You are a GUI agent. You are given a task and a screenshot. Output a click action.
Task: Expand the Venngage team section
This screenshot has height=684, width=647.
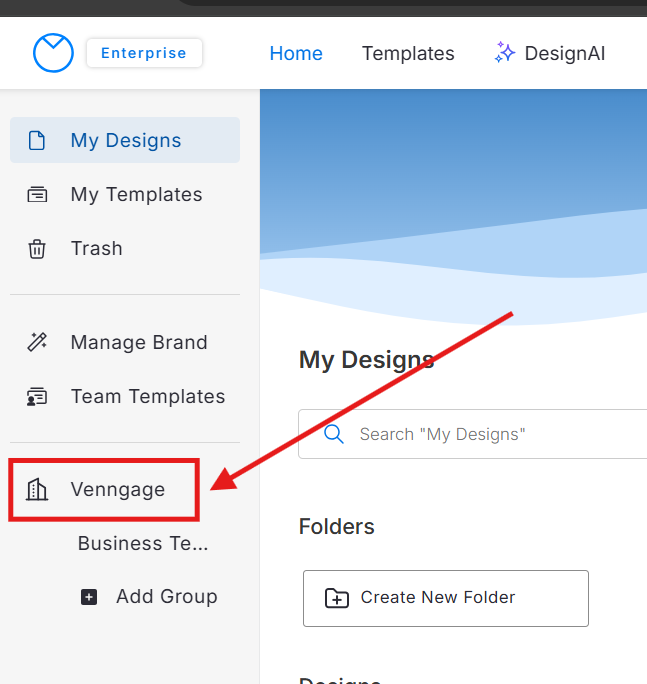pos(117,489)
